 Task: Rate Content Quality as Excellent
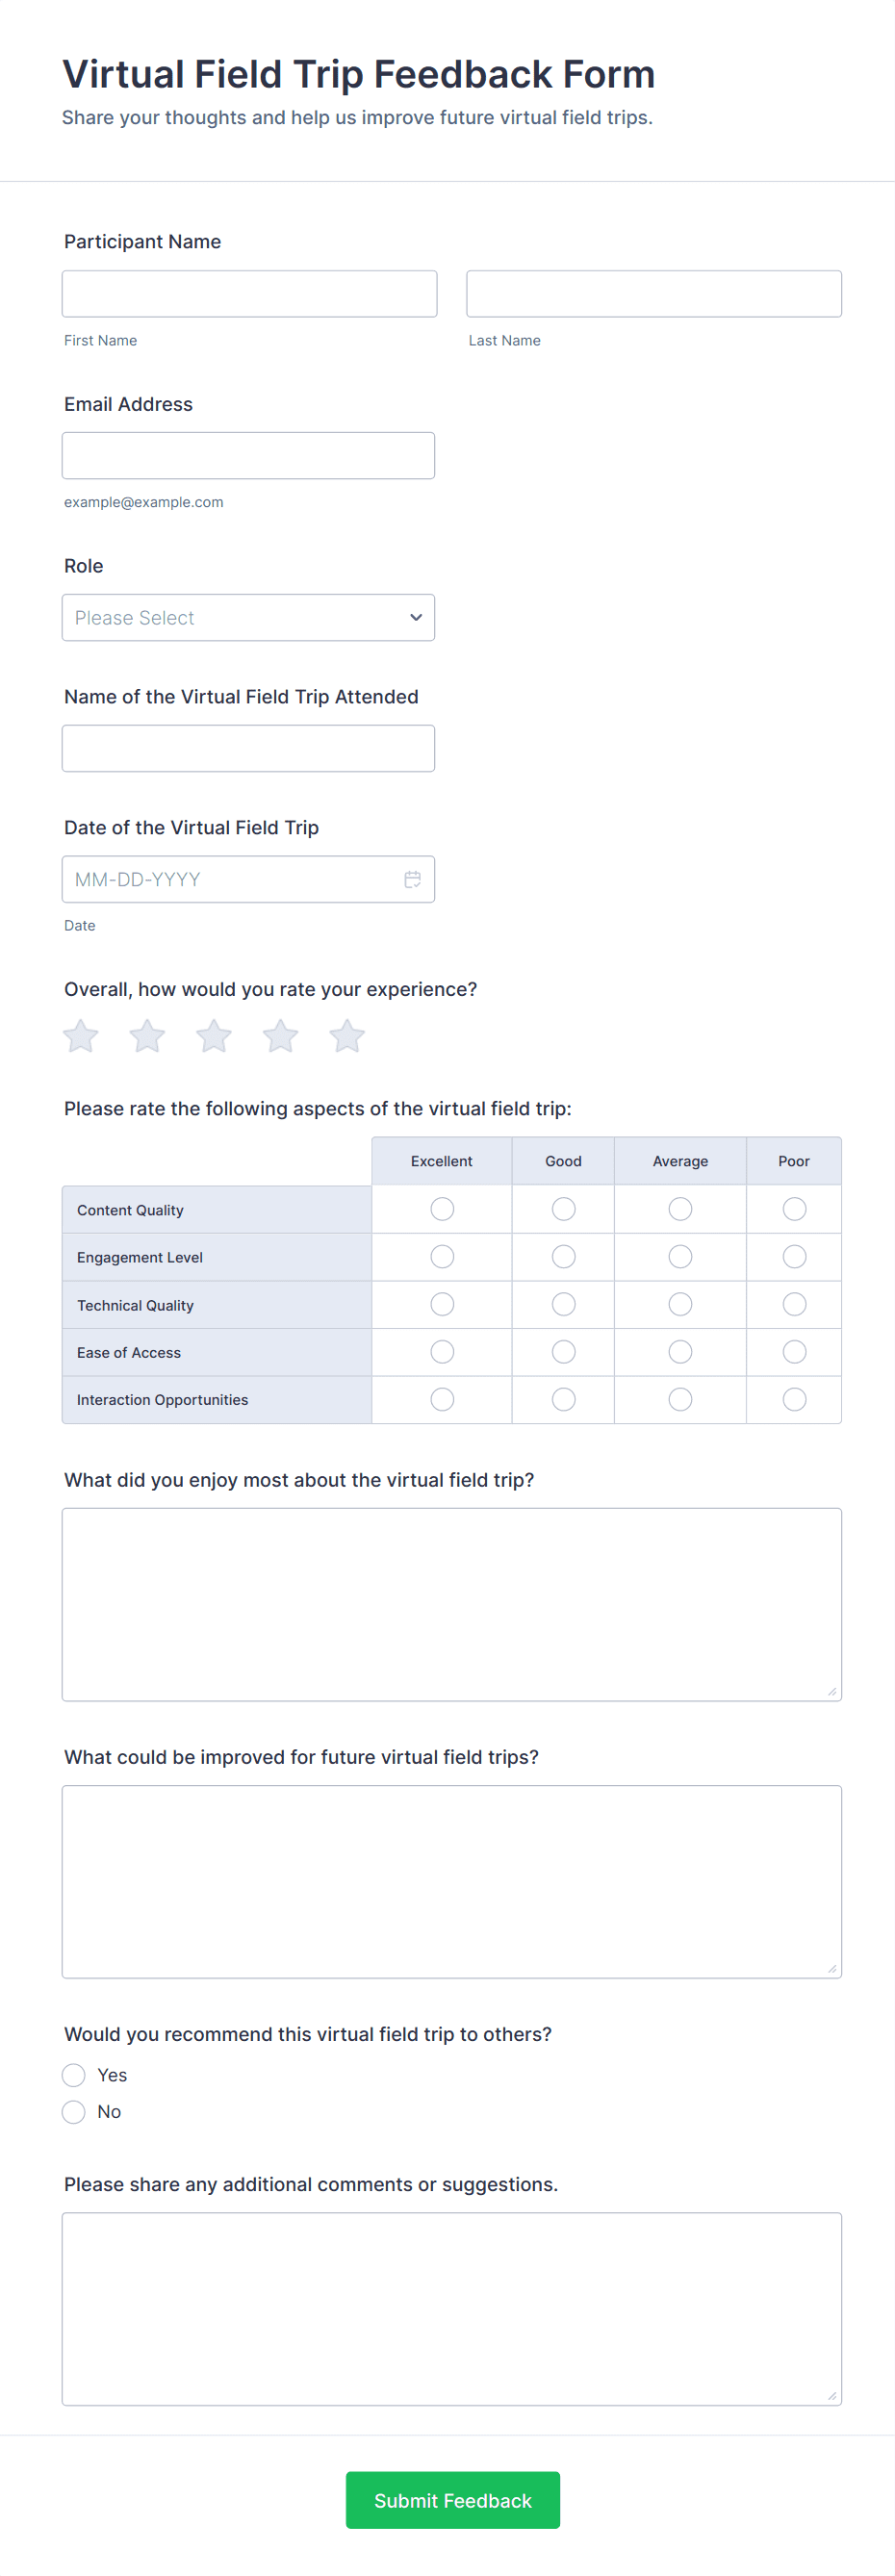[x=442, y=1209]
